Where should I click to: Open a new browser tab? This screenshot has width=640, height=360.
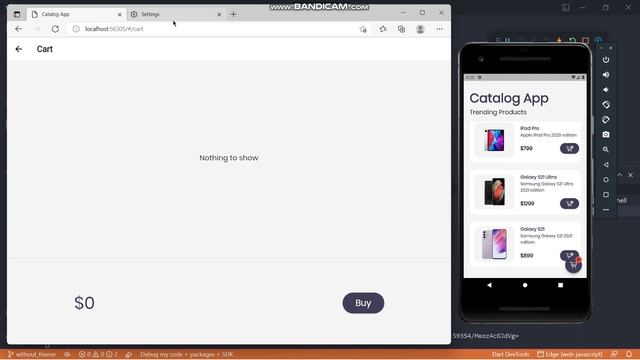point(233,14)
